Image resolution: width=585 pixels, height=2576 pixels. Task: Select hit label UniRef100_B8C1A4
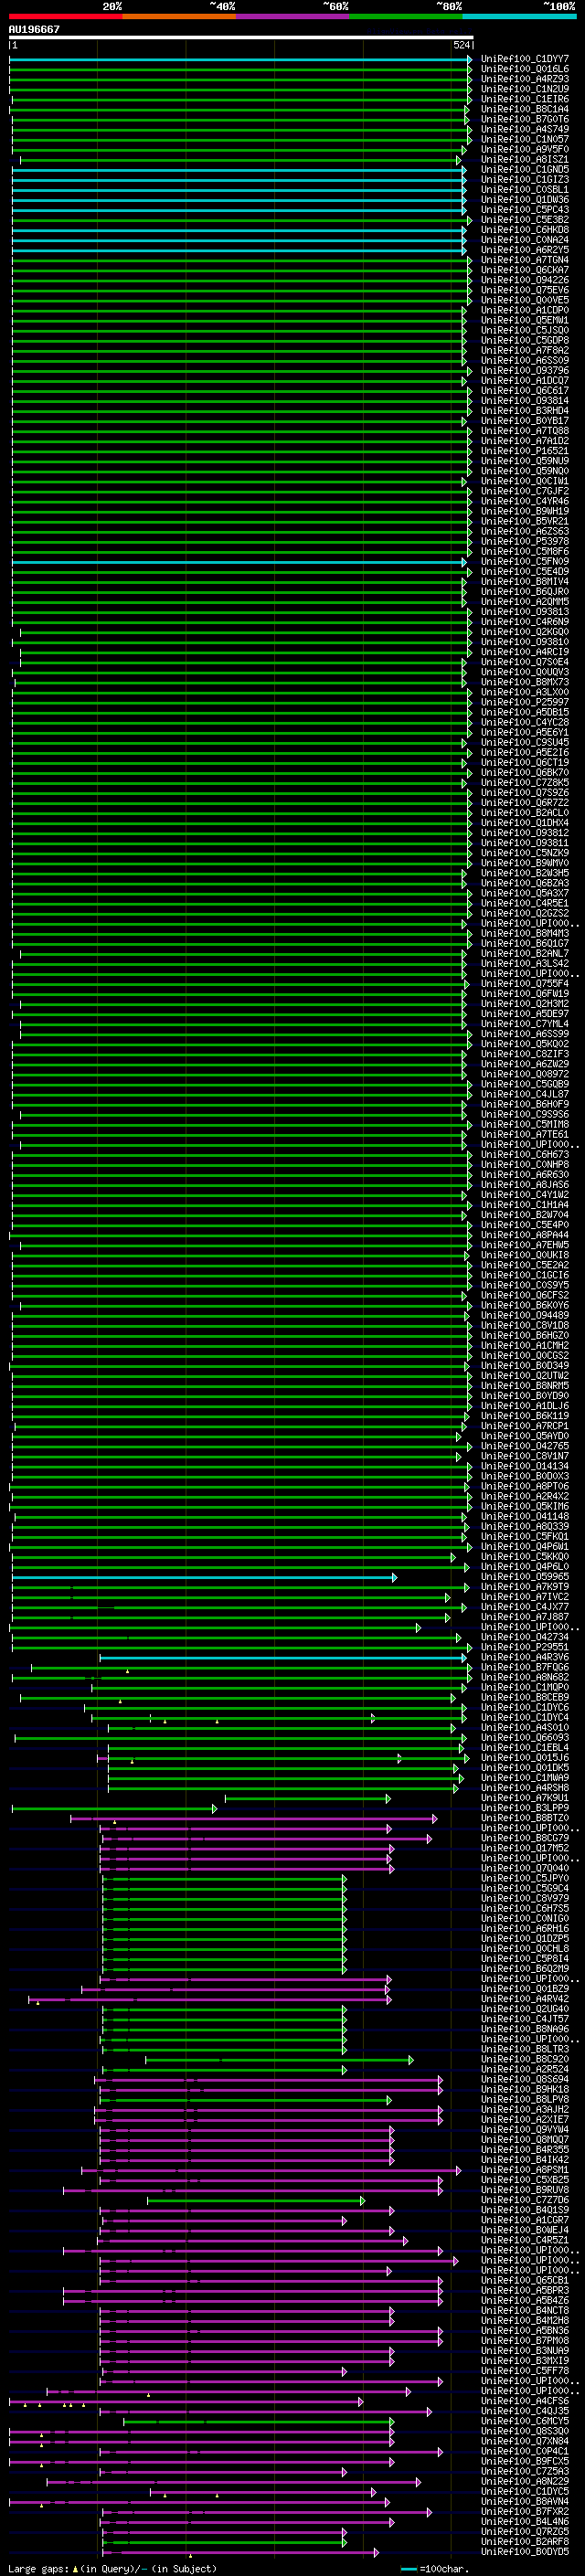click(x=525, y=110)
